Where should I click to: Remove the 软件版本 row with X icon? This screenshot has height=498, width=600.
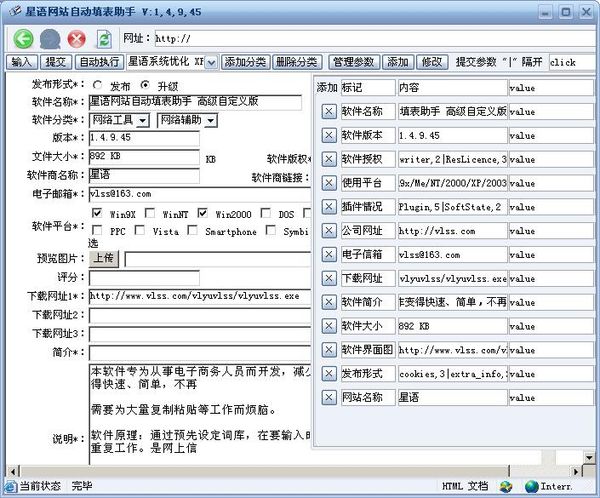329,135
